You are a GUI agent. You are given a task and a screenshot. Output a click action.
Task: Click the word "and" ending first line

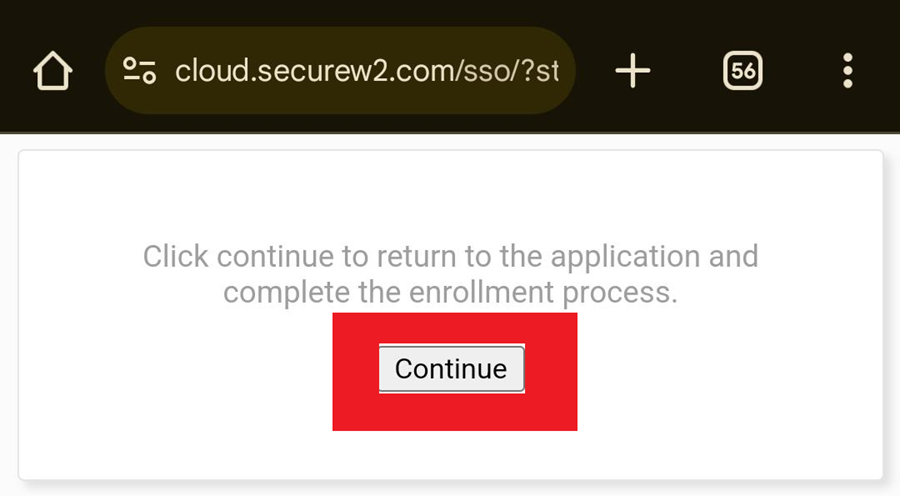(738, 256)
